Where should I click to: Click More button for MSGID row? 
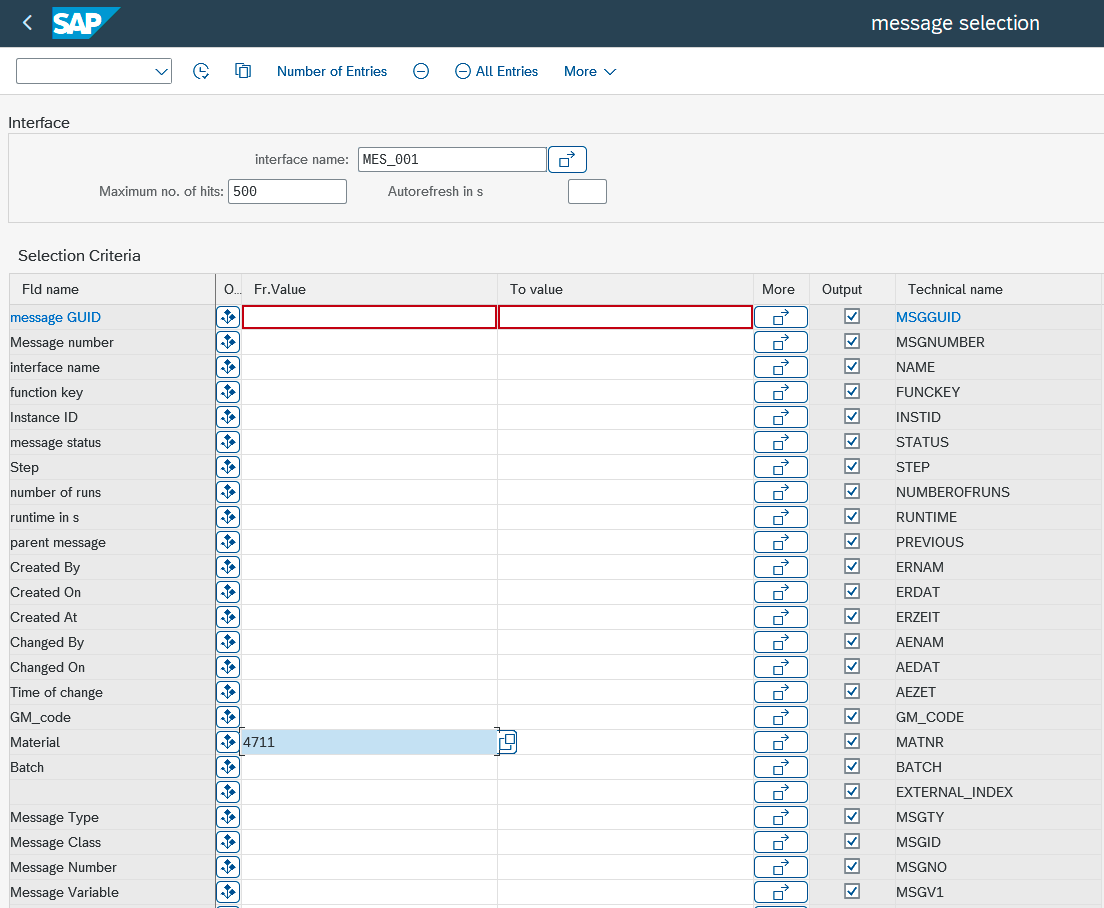click(781, 842)
